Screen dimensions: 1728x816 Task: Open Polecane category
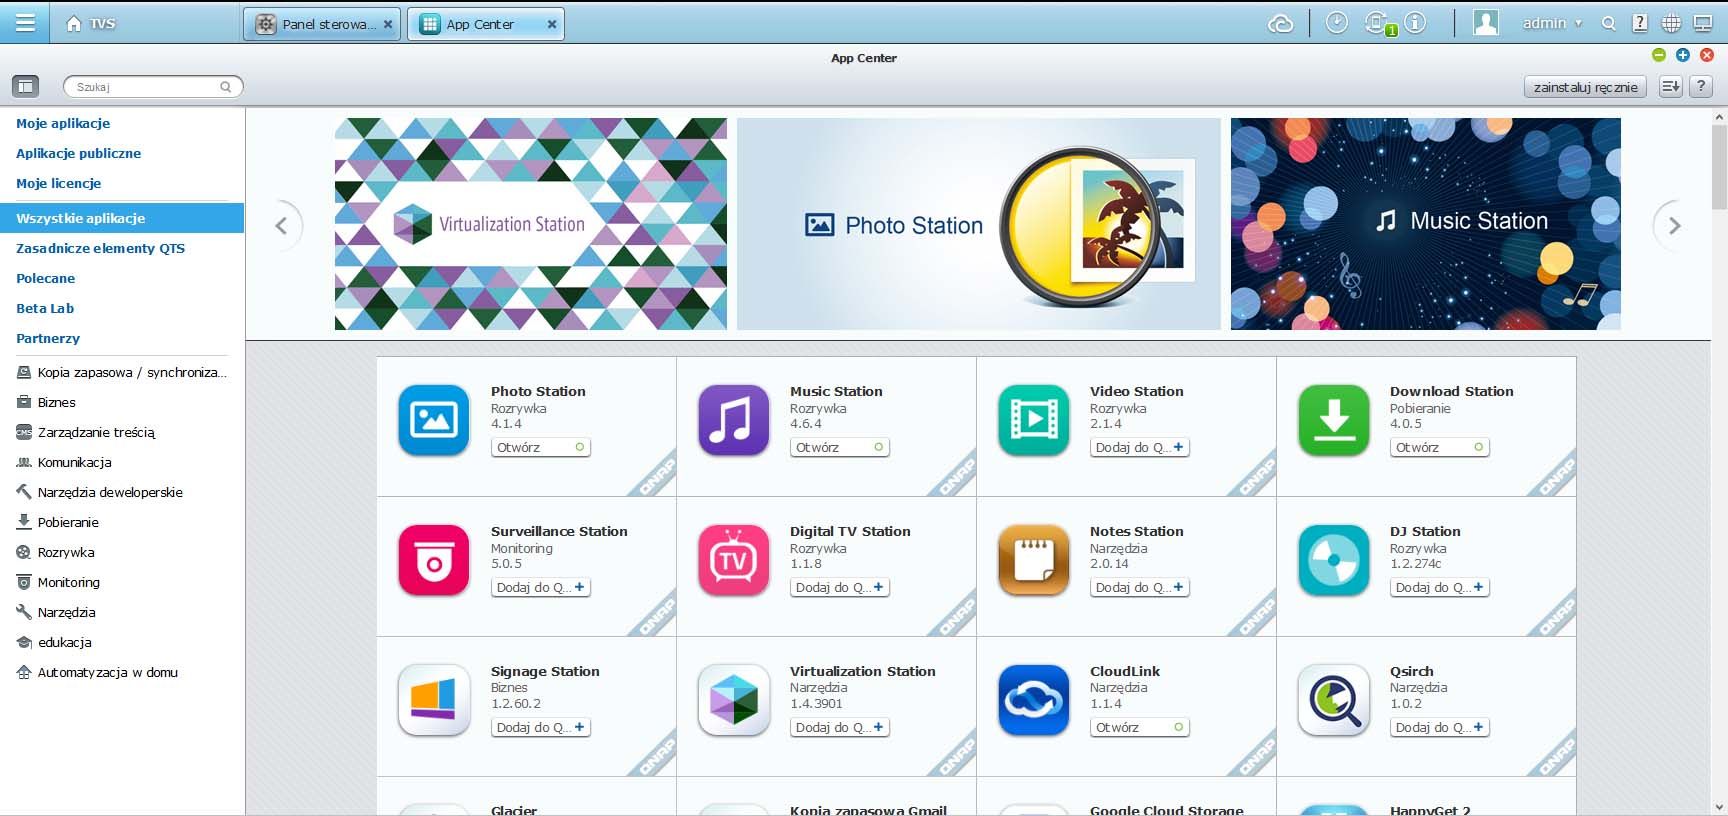pyautogui.click(x=45, y=278)
